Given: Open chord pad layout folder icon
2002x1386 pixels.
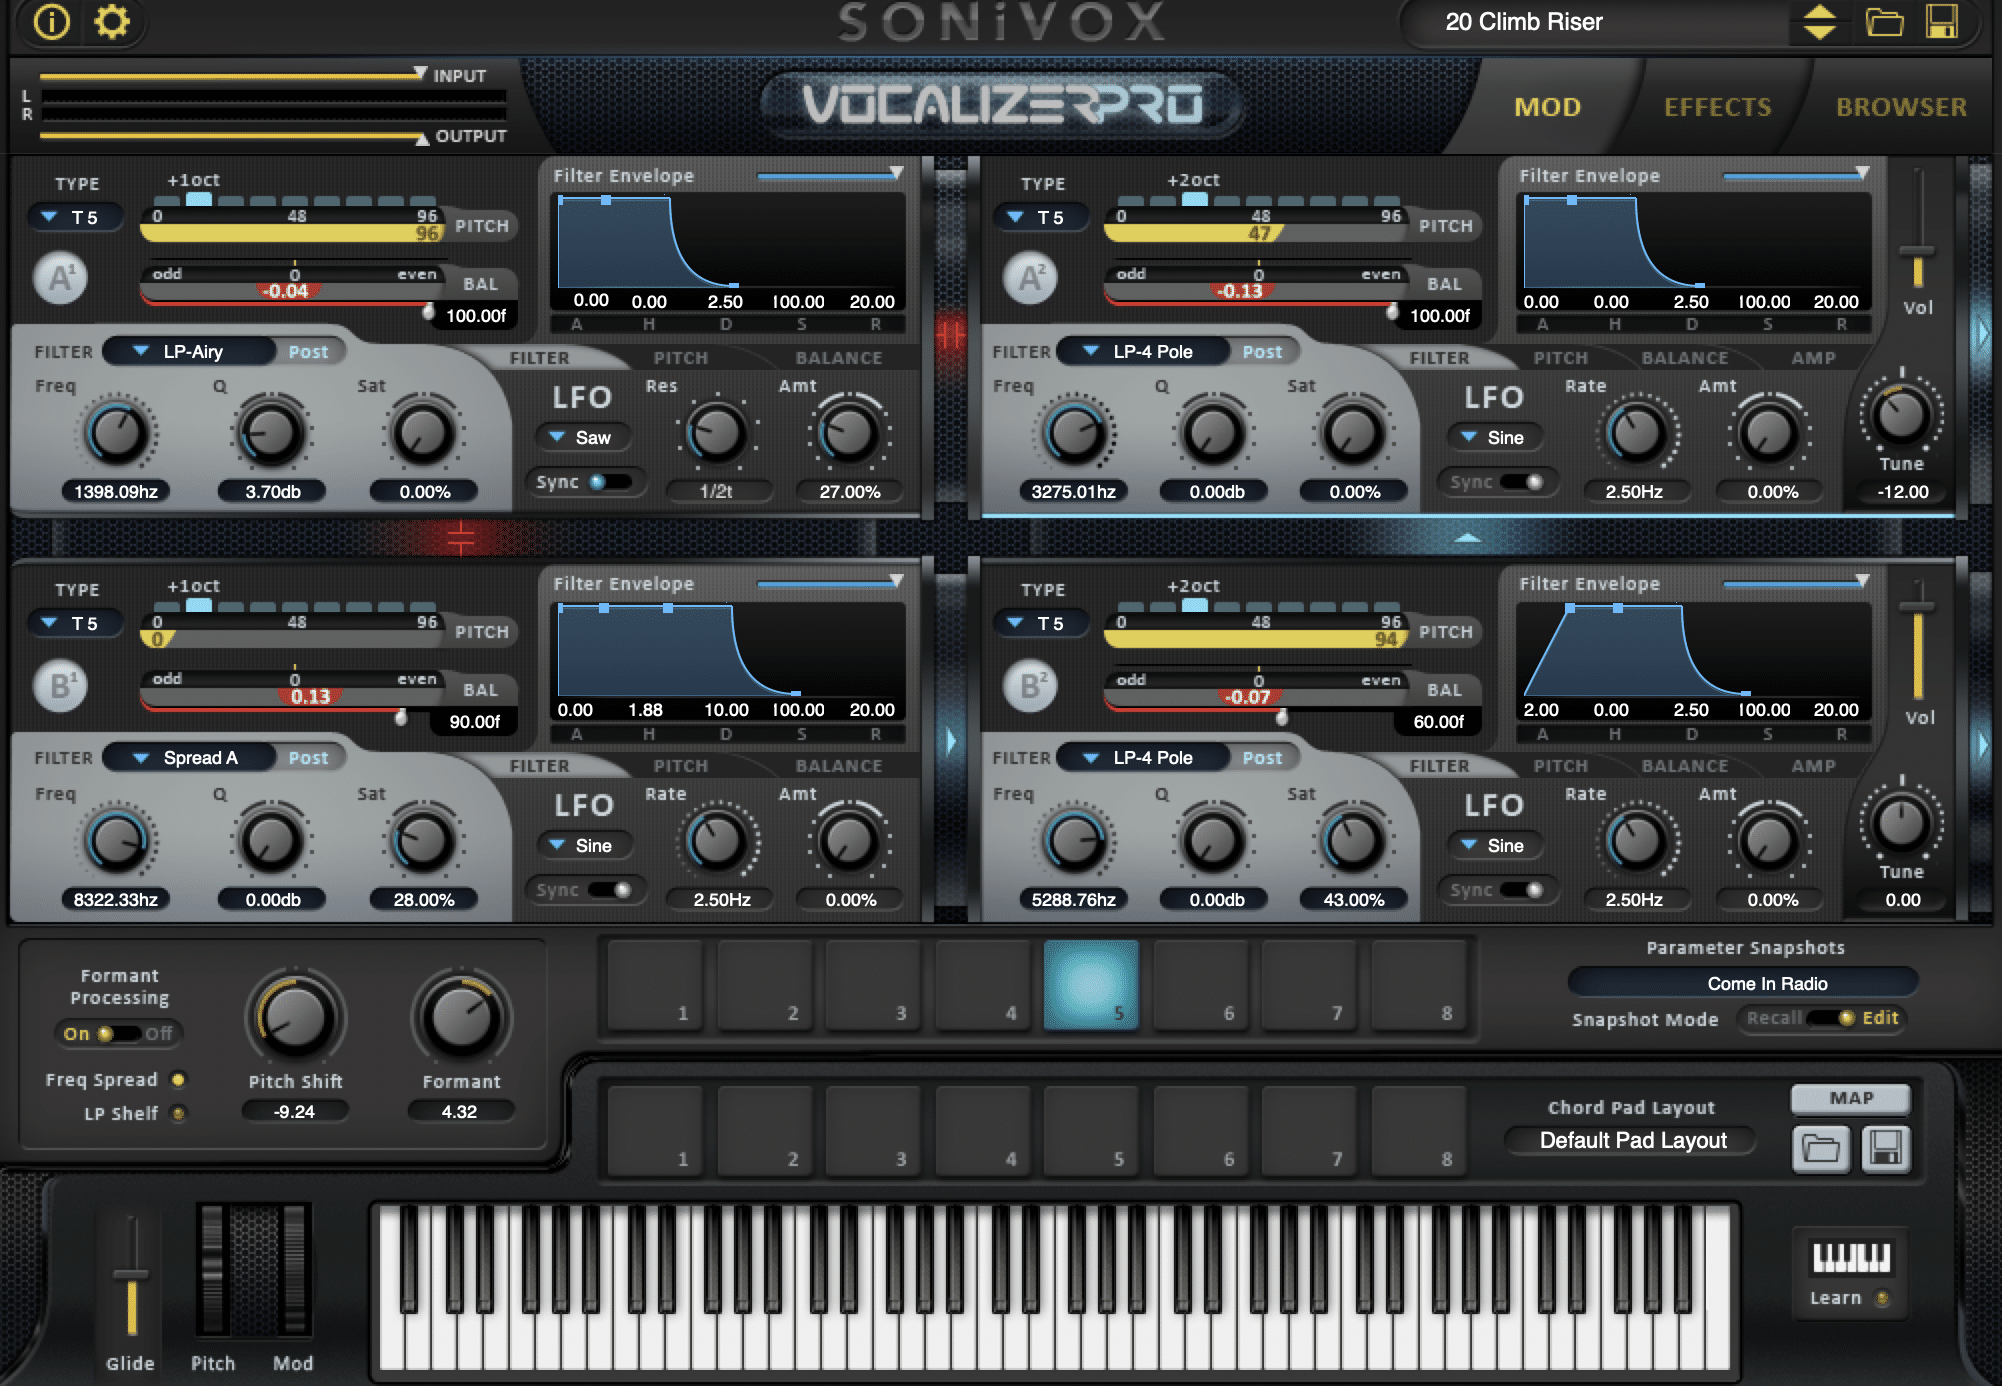Looking at the screenshot, I should click(1821, 1149).
